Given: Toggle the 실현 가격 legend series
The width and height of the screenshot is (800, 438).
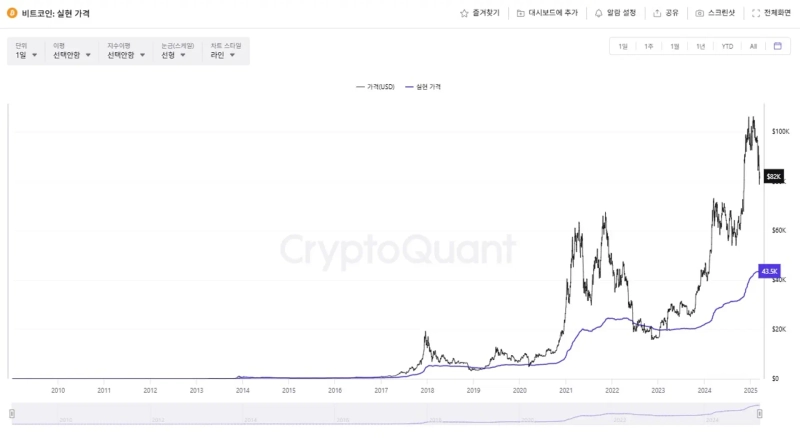Looking at the screenshot, I should (422, 87).
